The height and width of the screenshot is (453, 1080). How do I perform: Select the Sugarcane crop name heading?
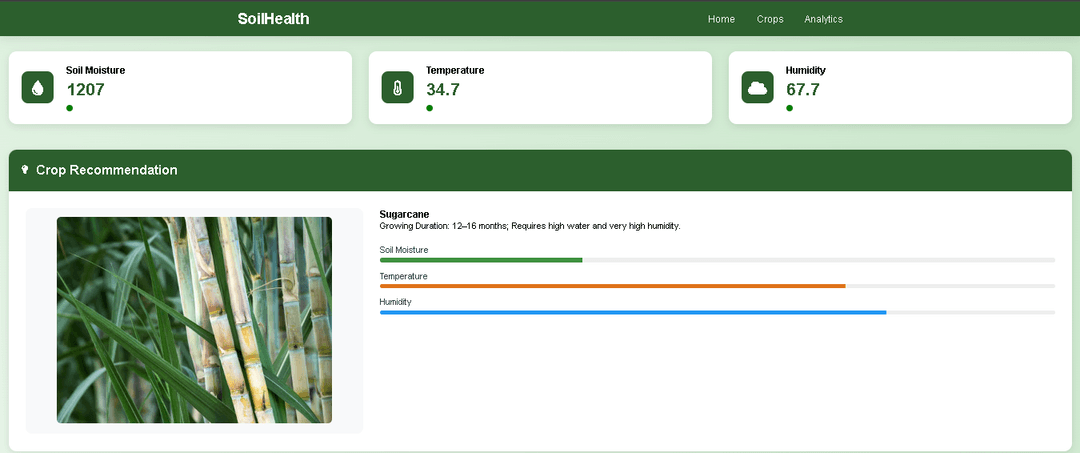[x=404, y=214]
